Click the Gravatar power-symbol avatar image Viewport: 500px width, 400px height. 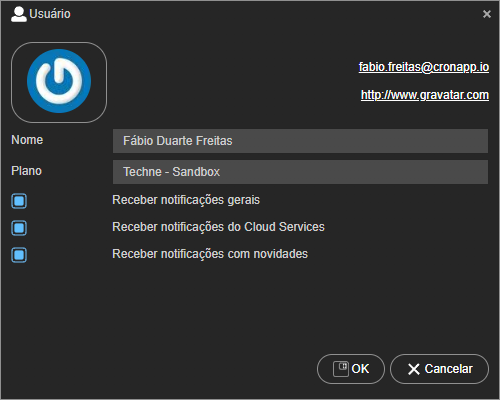(x=59, y=82)
